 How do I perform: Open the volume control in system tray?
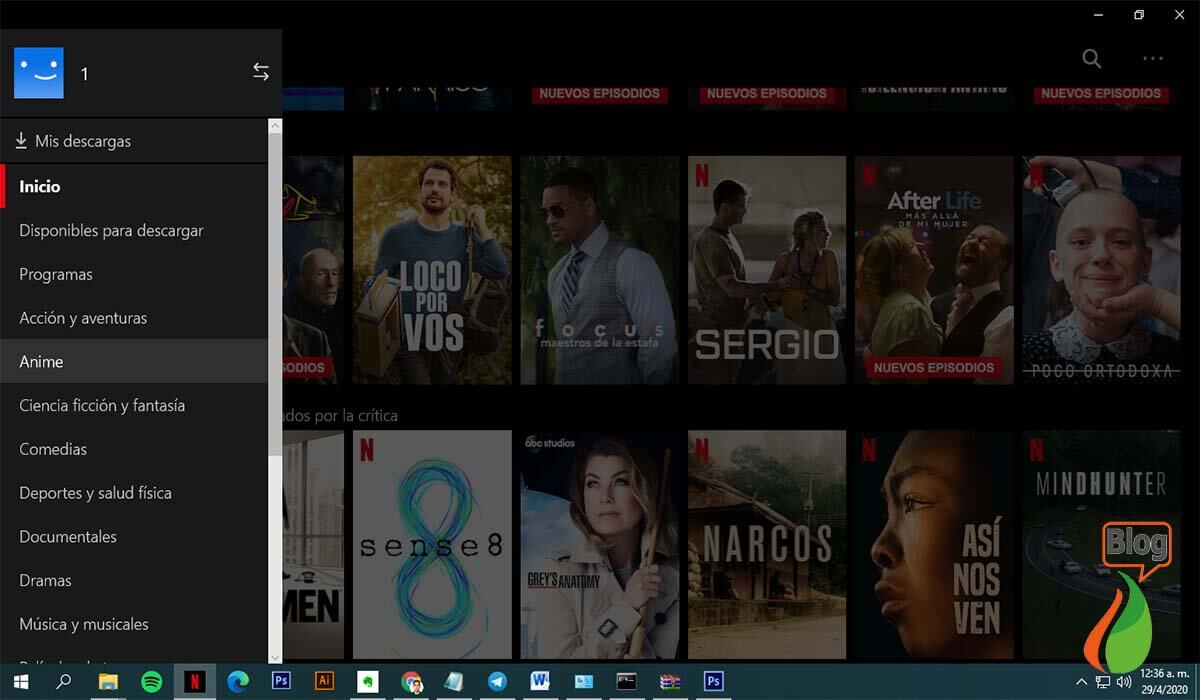coord(1124,683)
